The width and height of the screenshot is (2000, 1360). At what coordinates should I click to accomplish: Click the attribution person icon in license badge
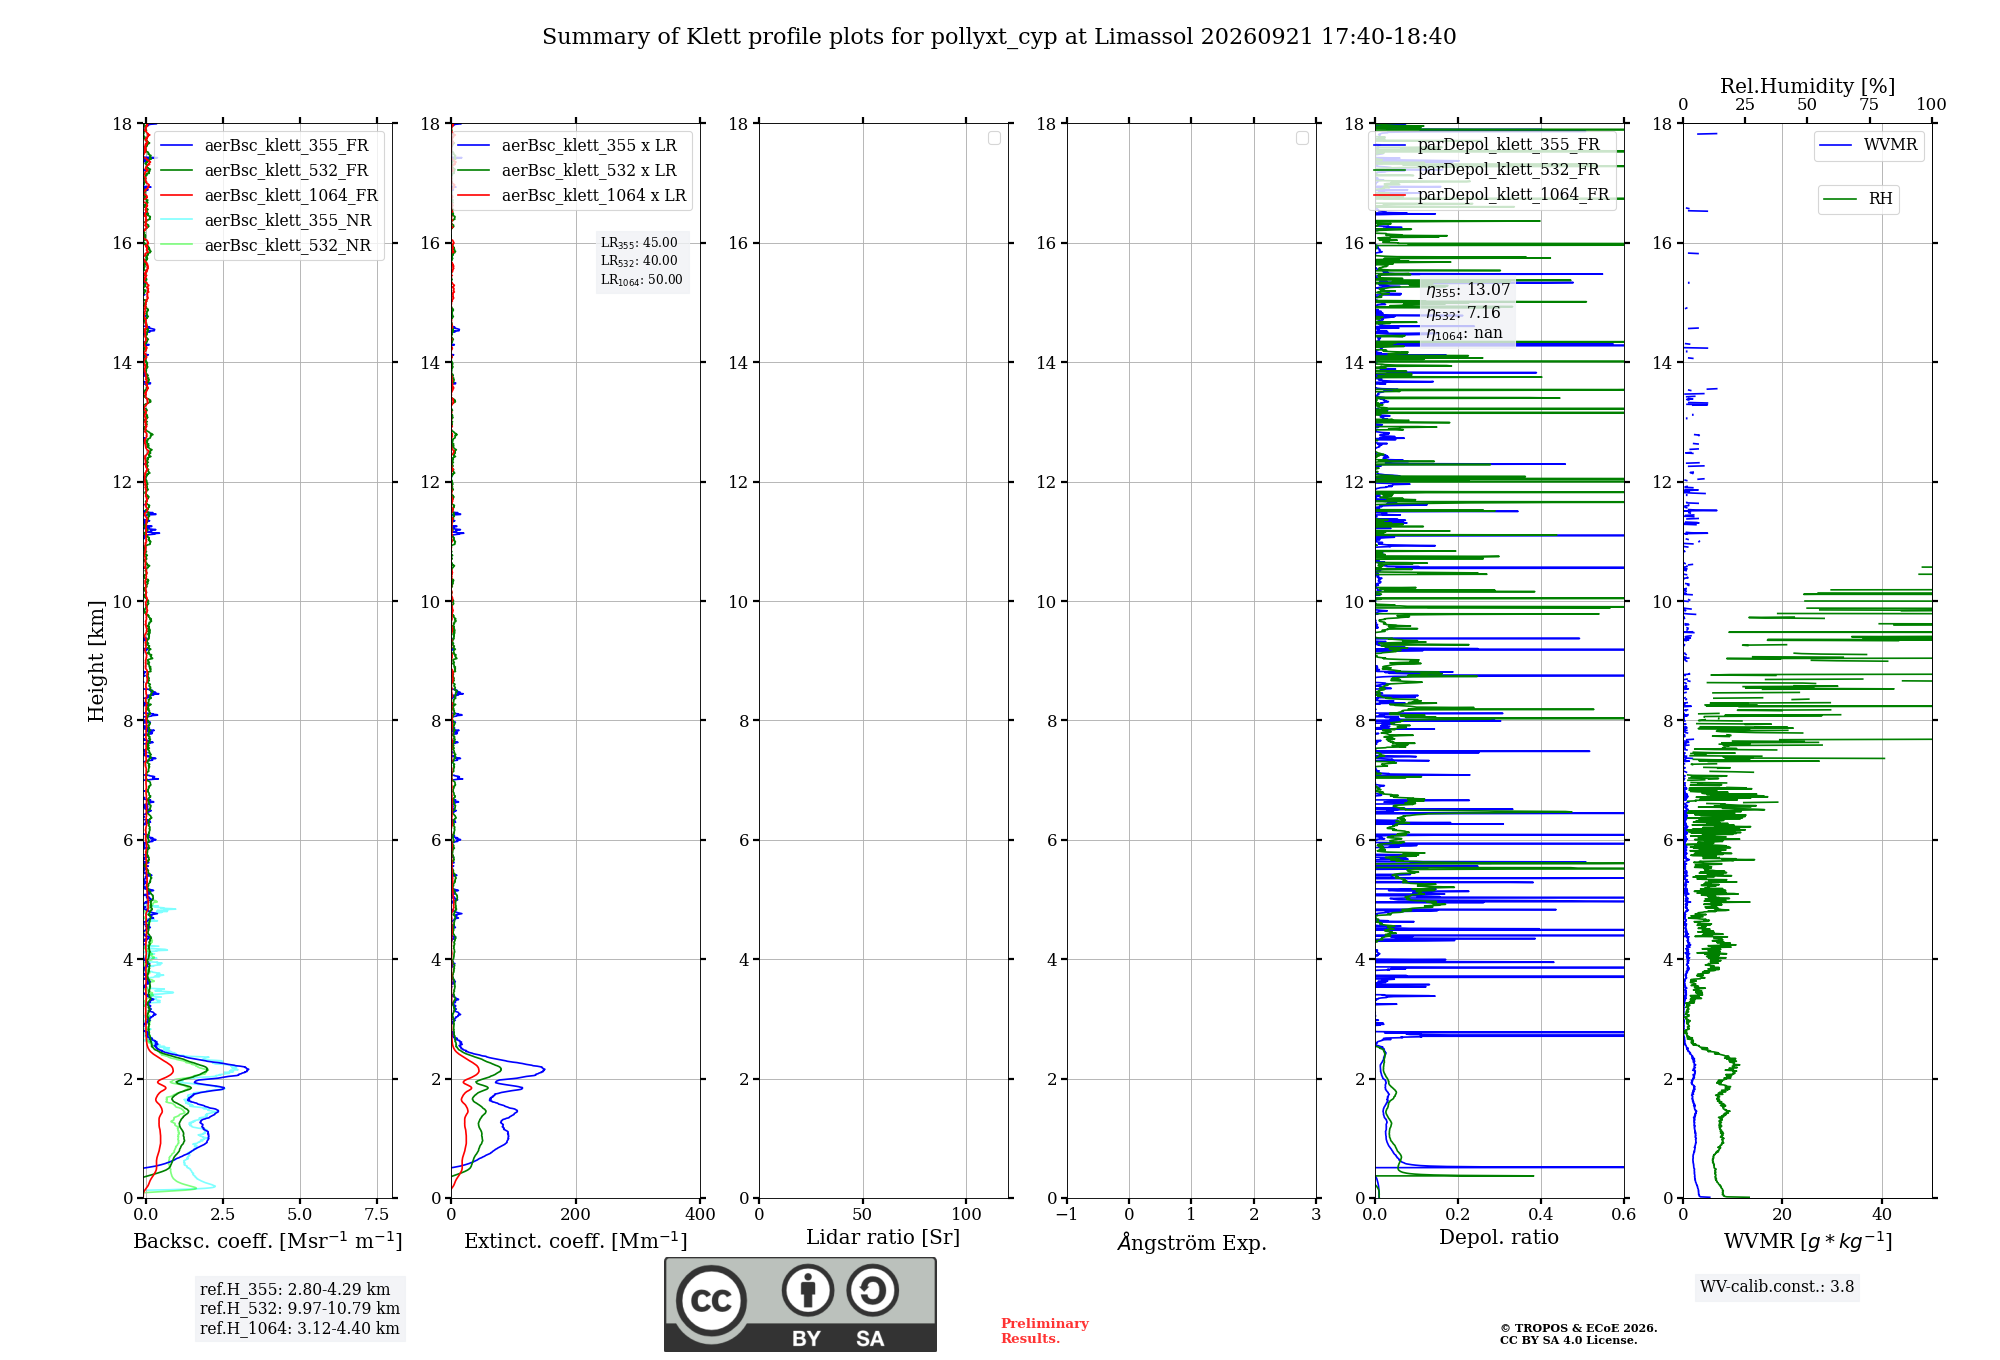point(807,1289)
